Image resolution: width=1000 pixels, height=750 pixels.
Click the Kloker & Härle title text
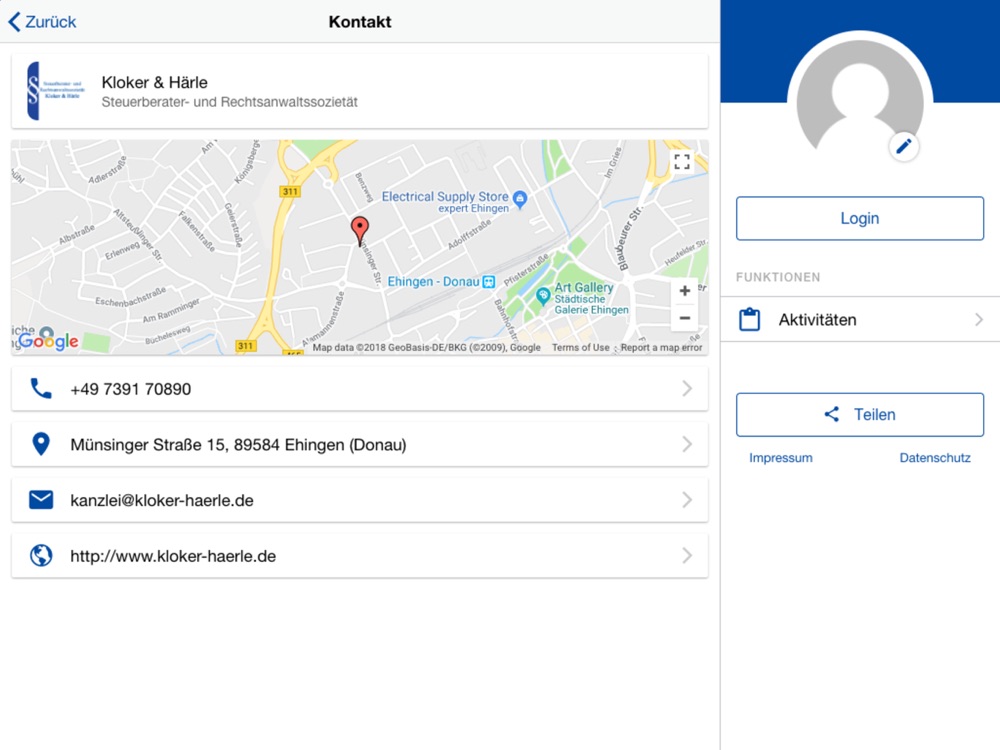click(154, 82)
